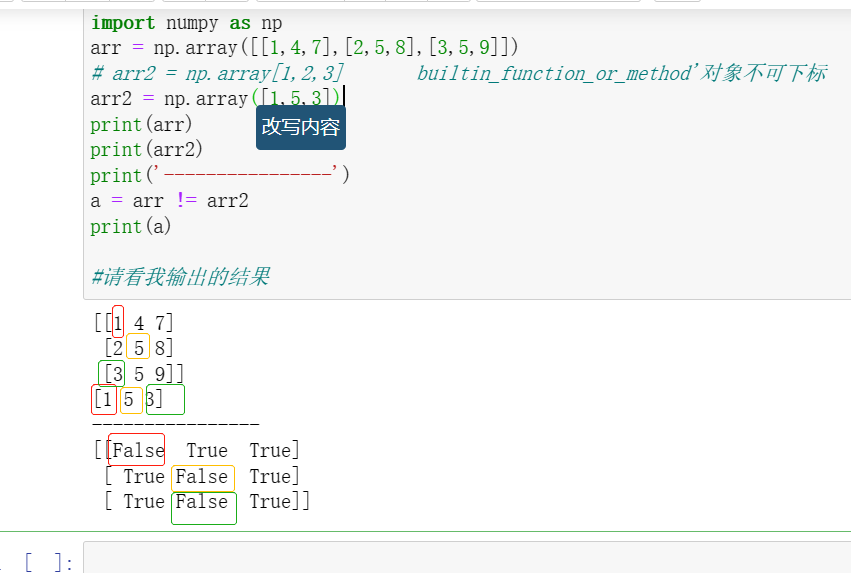
Task: Click the 'arr = np.array([[1,4,7],...' code line
Action: coord(304,48)
